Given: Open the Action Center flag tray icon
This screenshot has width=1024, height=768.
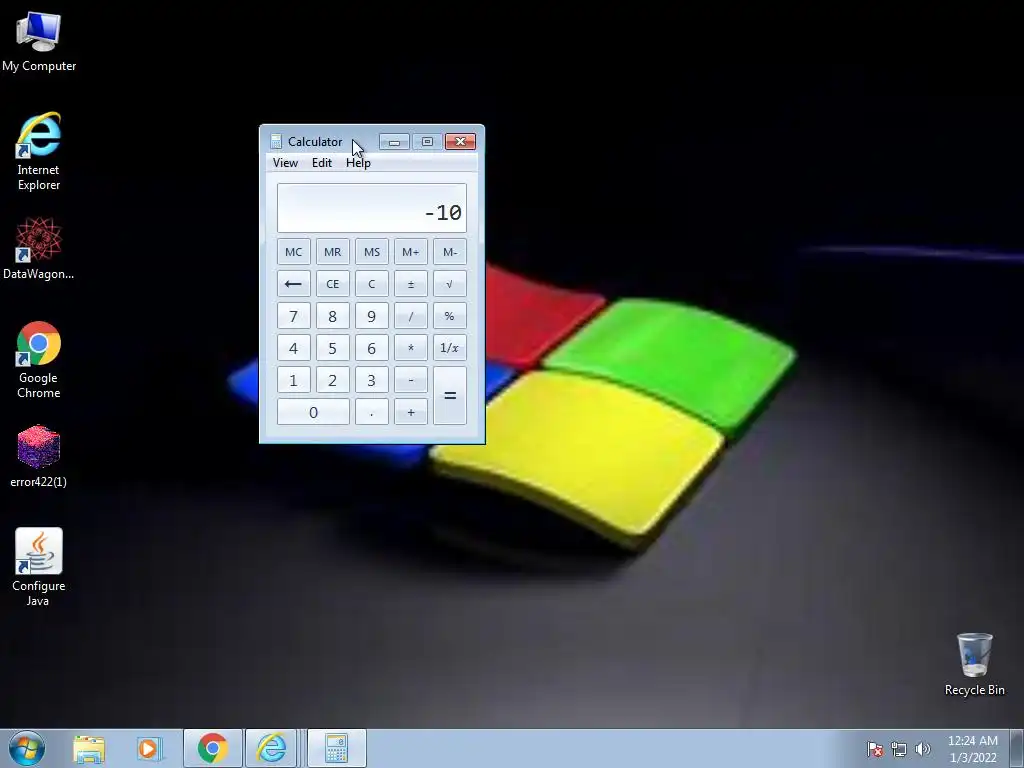Looking at the screenshot, I should click(x=875, y=748).
